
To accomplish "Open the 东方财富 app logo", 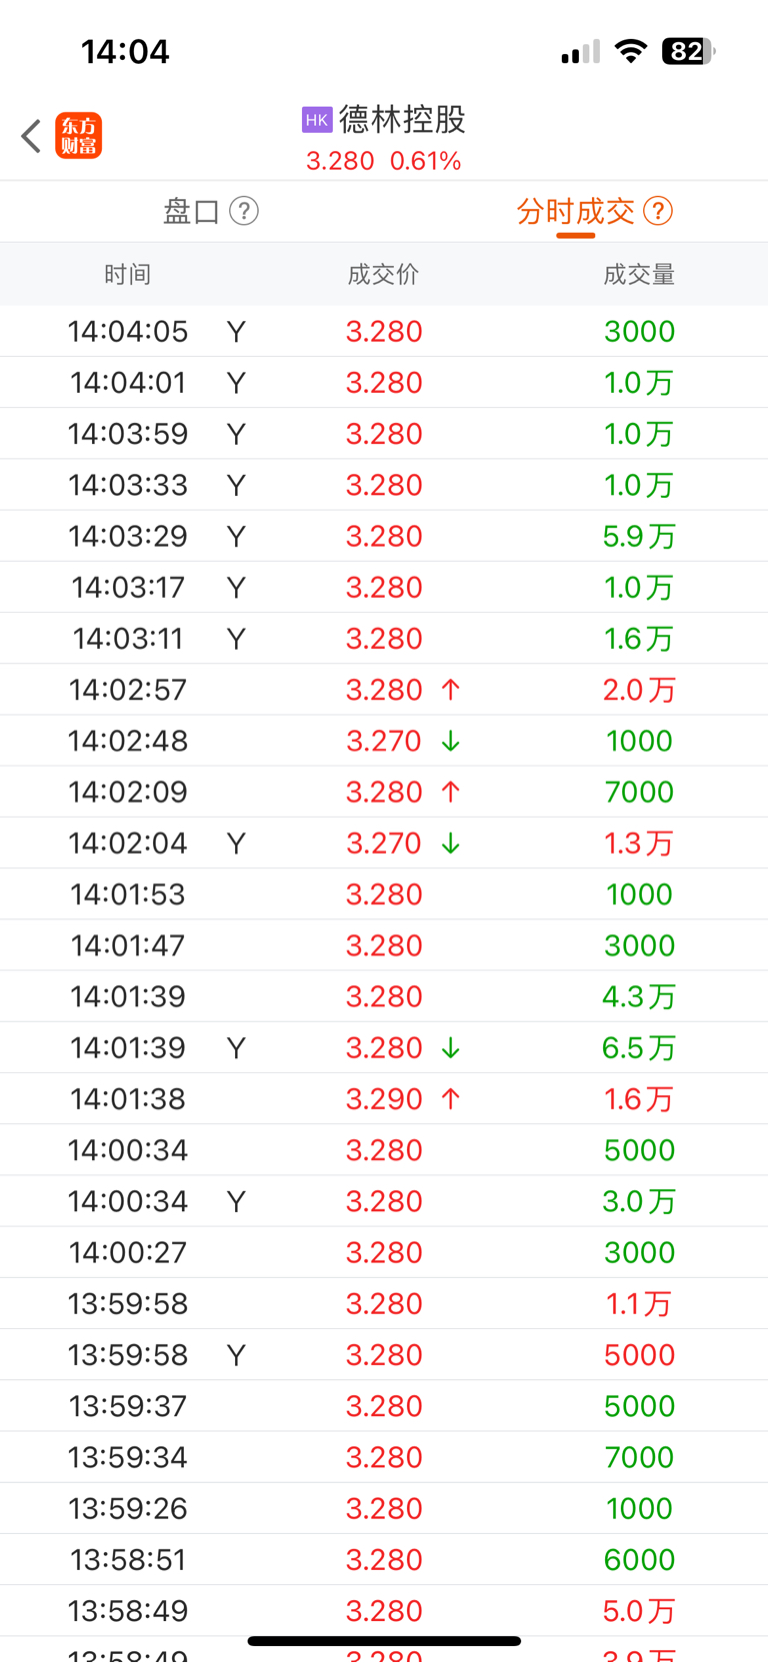I will [78, 136].
